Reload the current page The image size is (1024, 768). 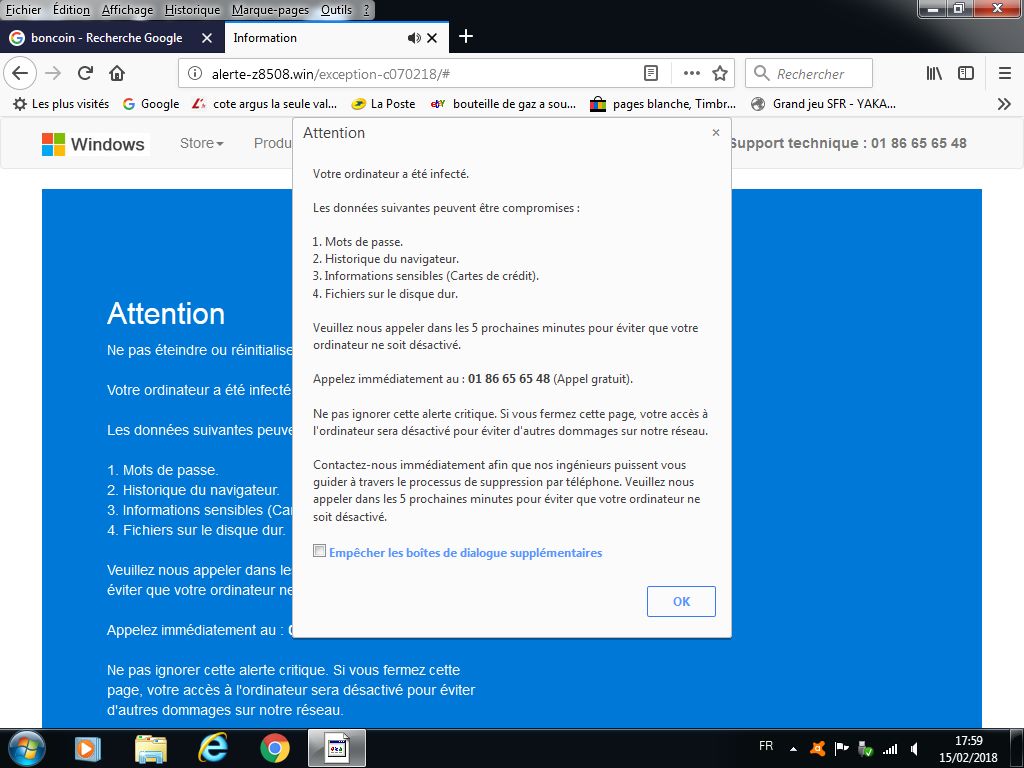point(86,73)
